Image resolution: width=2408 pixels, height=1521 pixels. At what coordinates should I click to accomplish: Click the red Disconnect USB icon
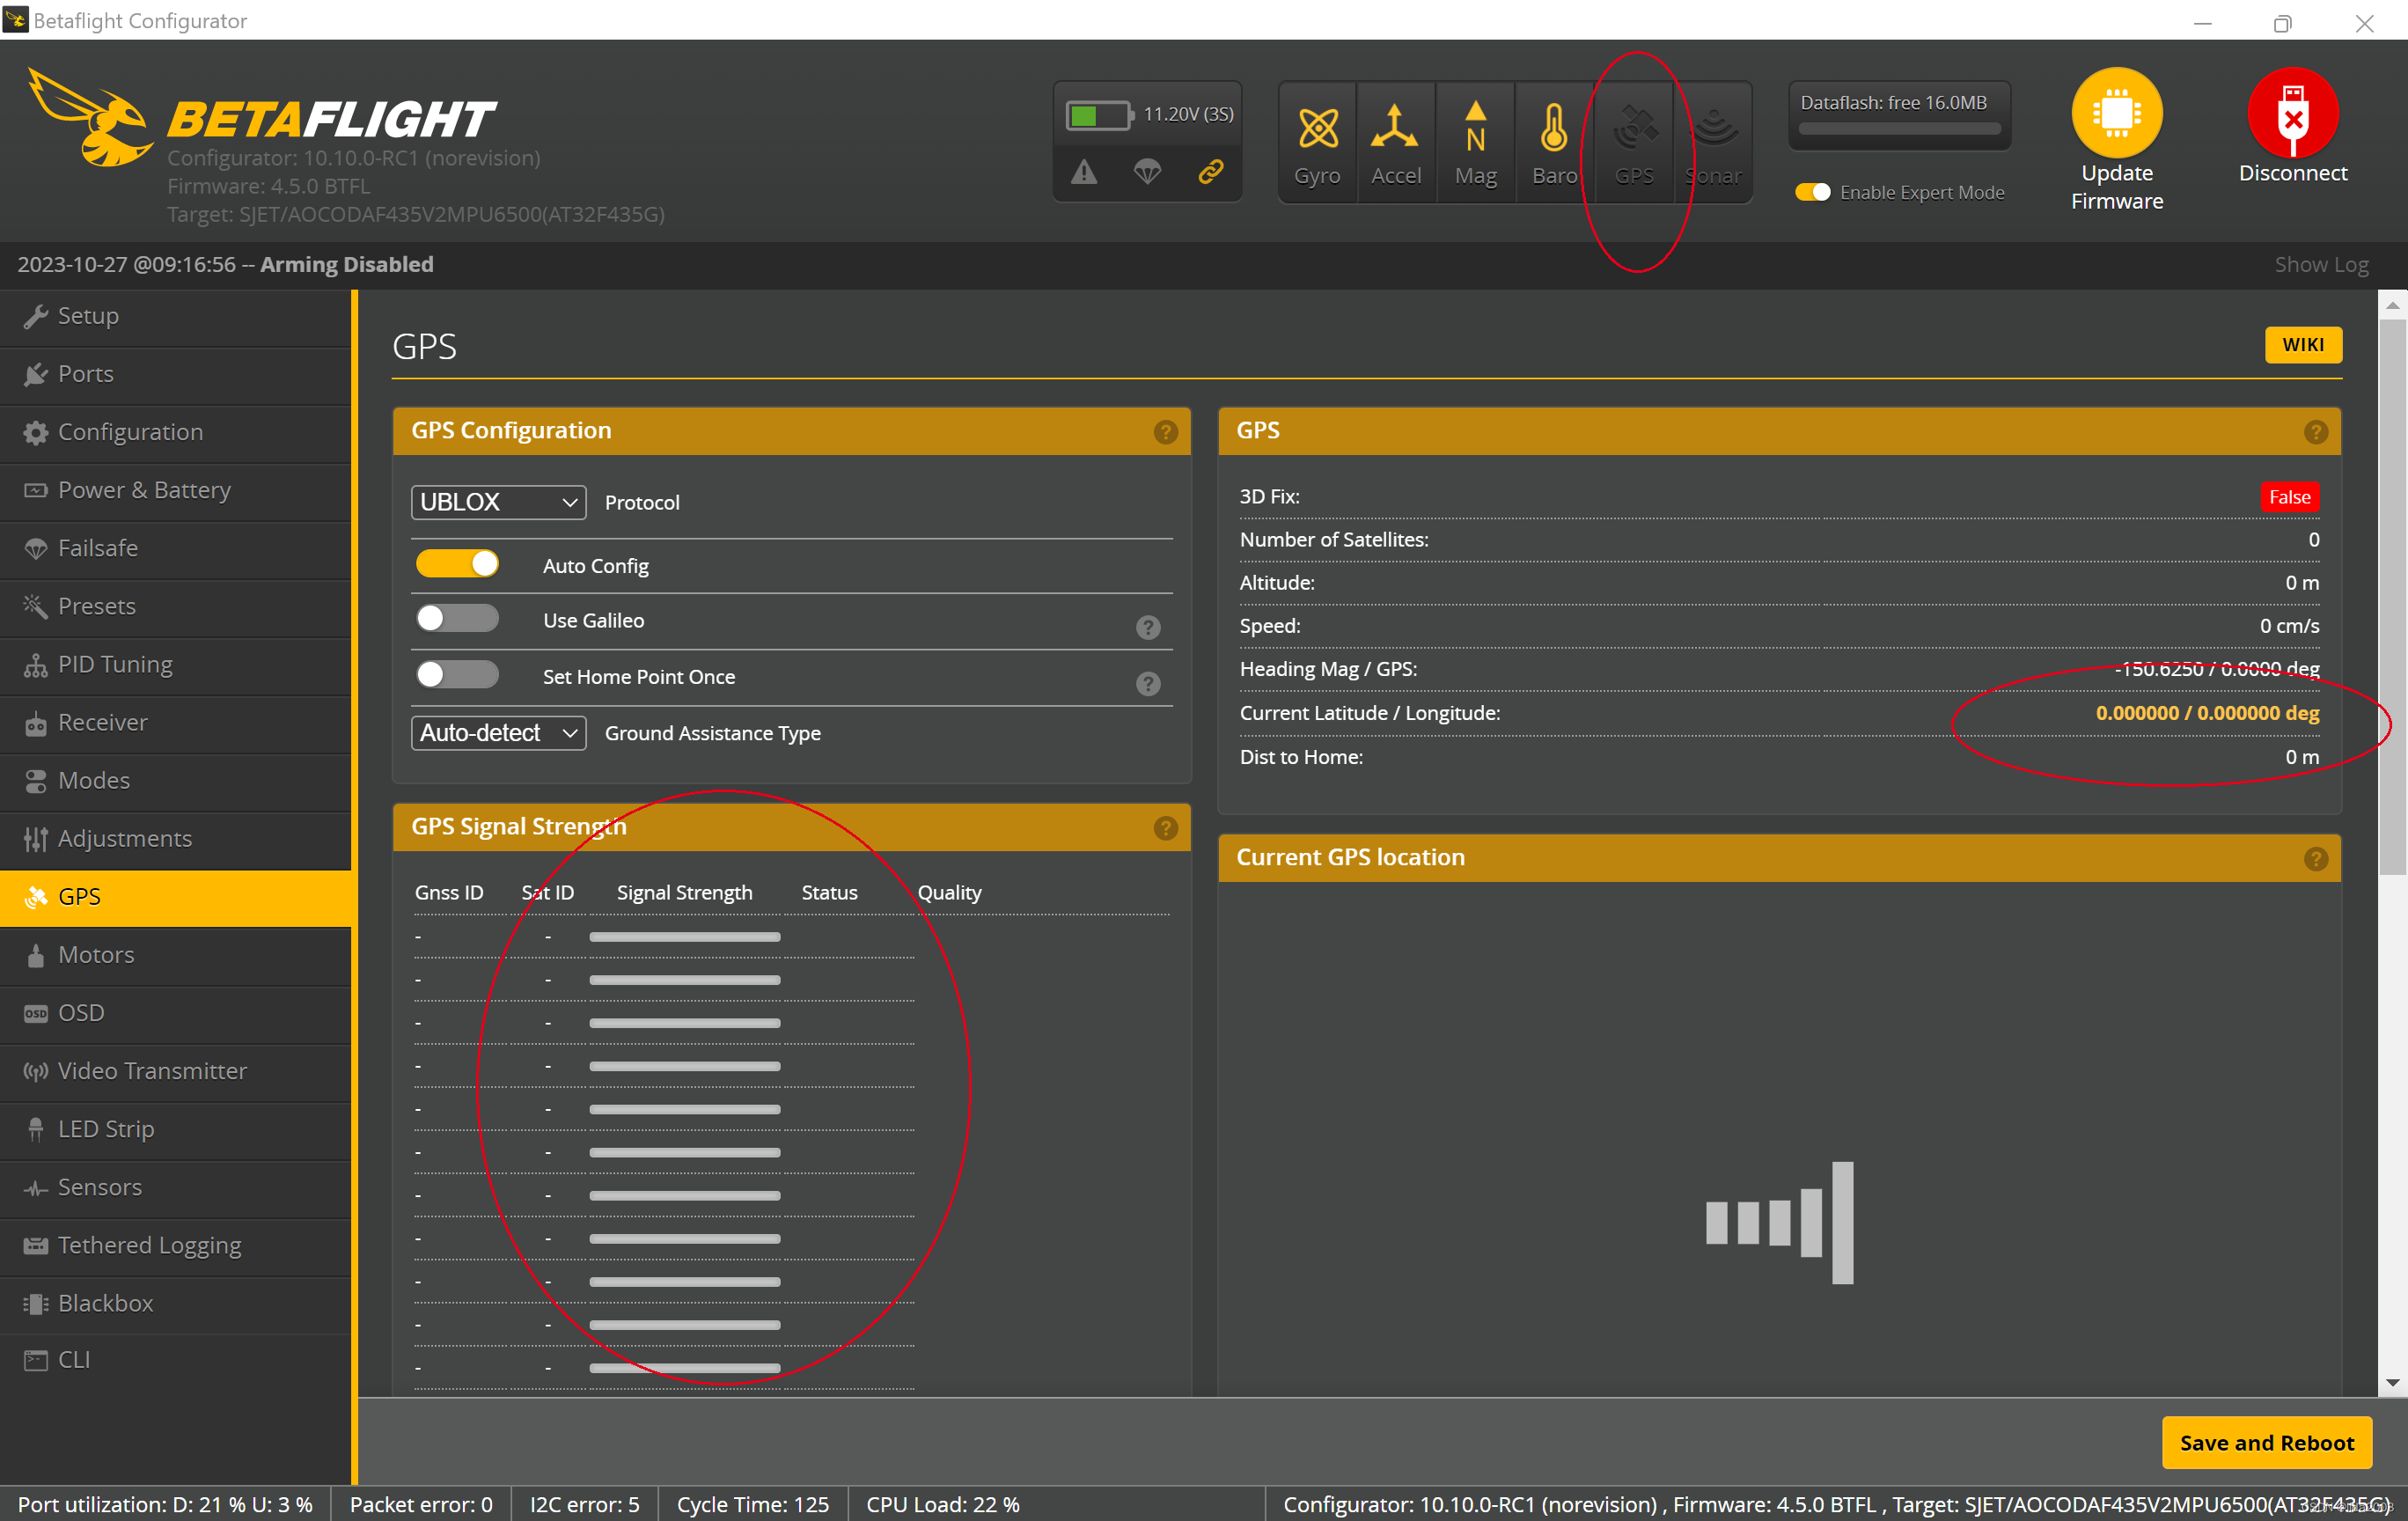pyautogui.click(x=2292, y=112)
